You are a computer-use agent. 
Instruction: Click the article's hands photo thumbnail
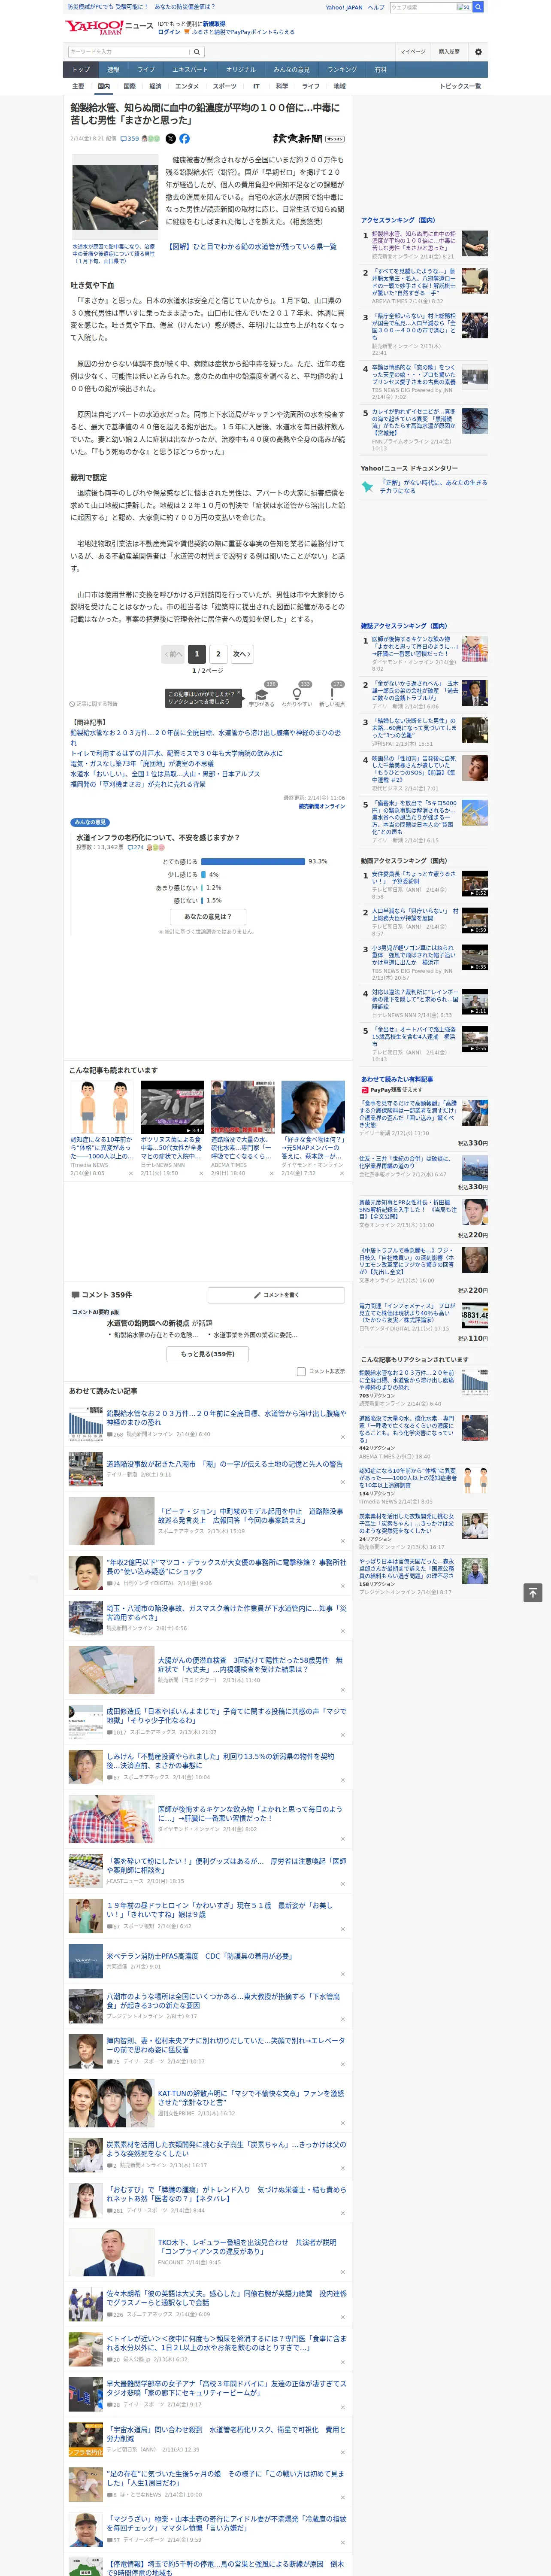pyautogui.click(x=115, y=197)
